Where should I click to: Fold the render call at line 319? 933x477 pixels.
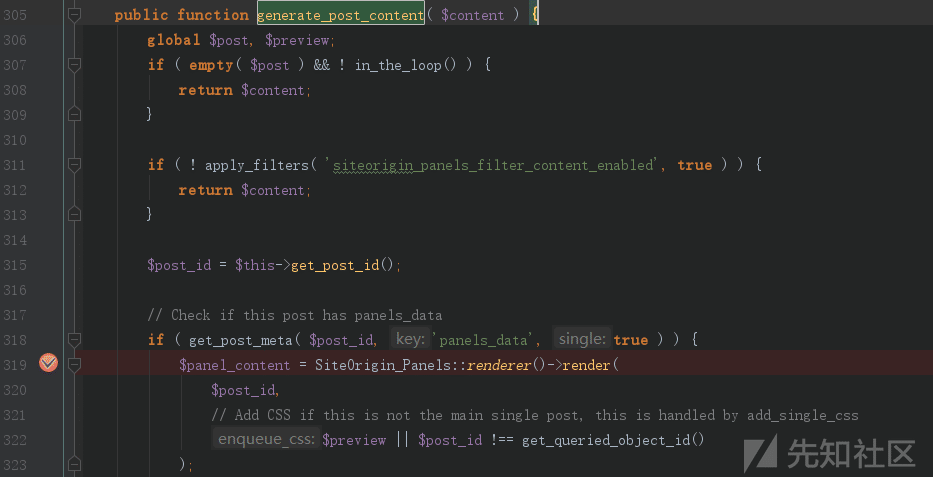click(x=74, y=364)
